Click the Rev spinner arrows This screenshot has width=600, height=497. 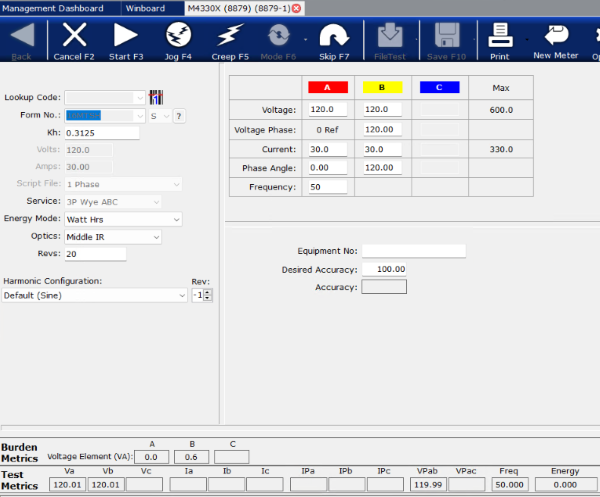[208, 296]
